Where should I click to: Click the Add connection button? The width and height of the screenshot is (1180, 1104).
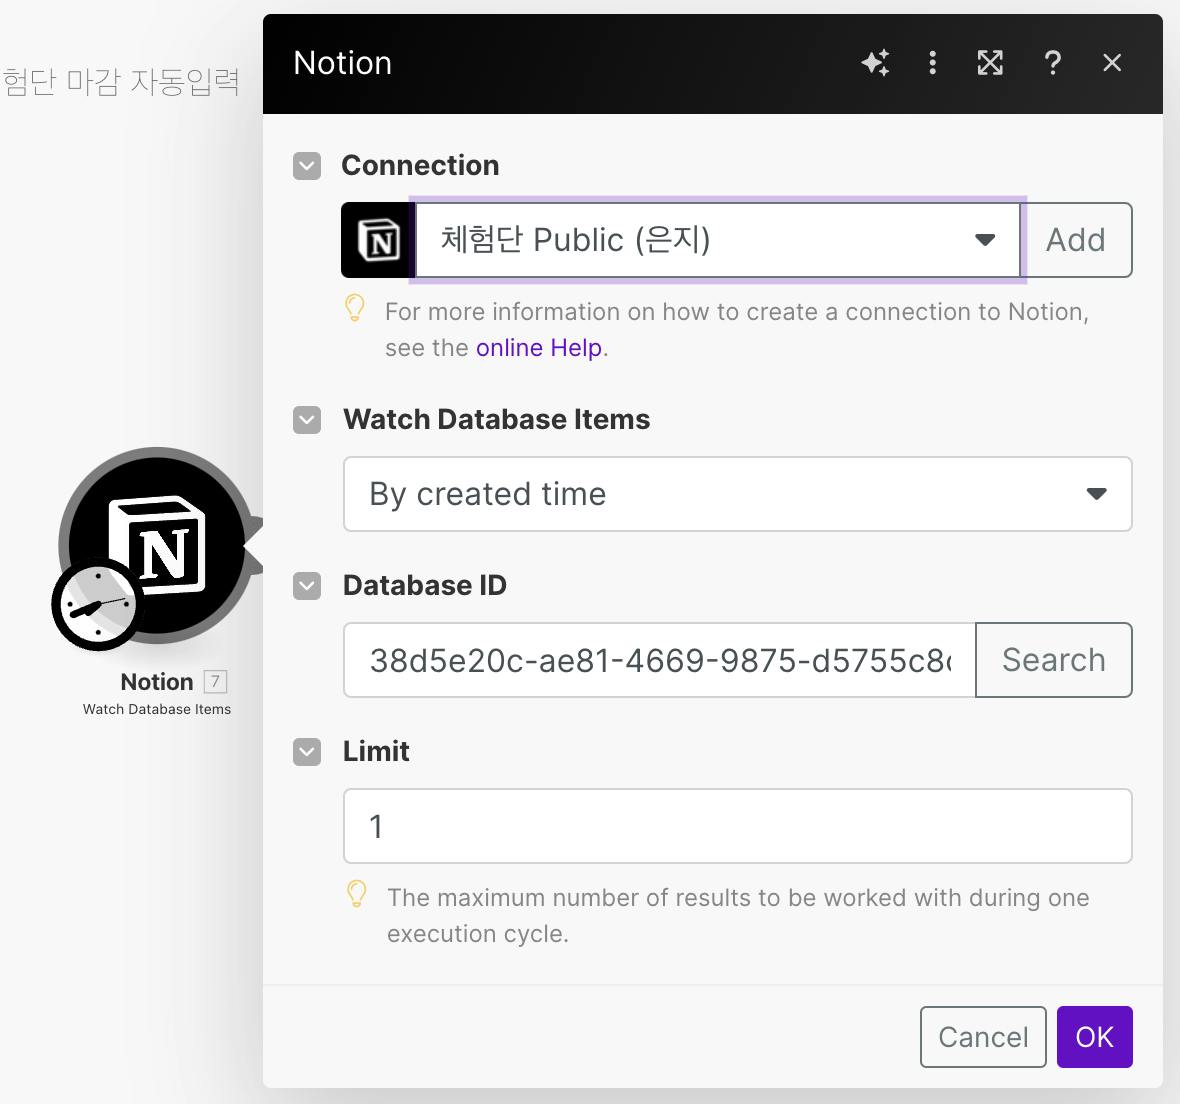[1076, 240]
